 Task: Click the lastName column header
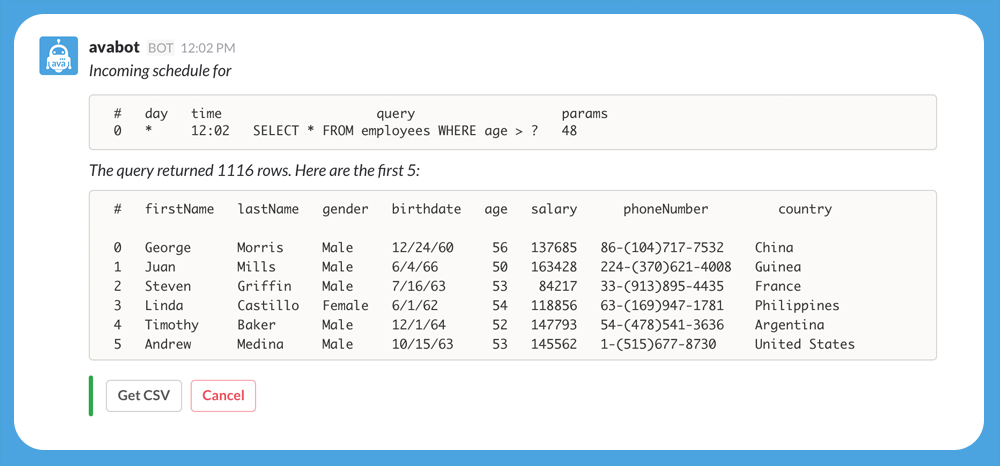click(268, 208)
